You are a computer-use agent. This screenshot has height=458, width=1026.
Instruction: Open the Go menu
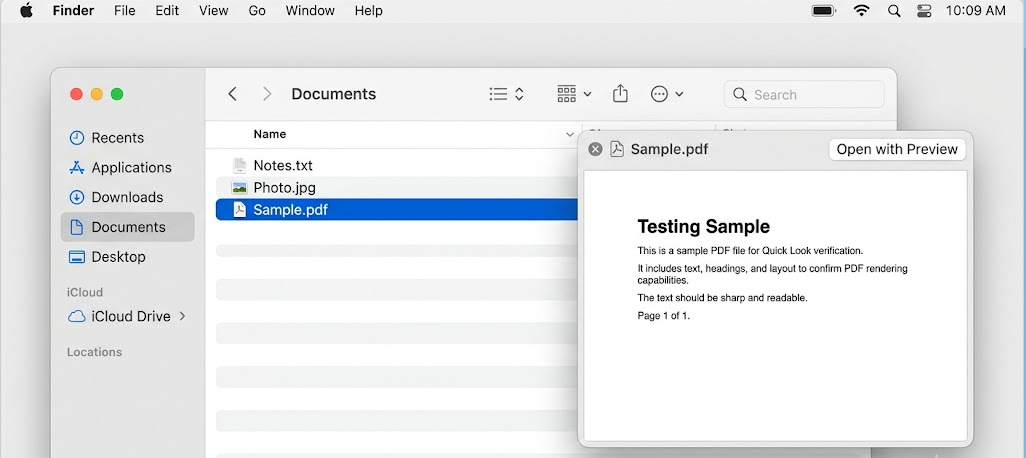tap(257, 10)
